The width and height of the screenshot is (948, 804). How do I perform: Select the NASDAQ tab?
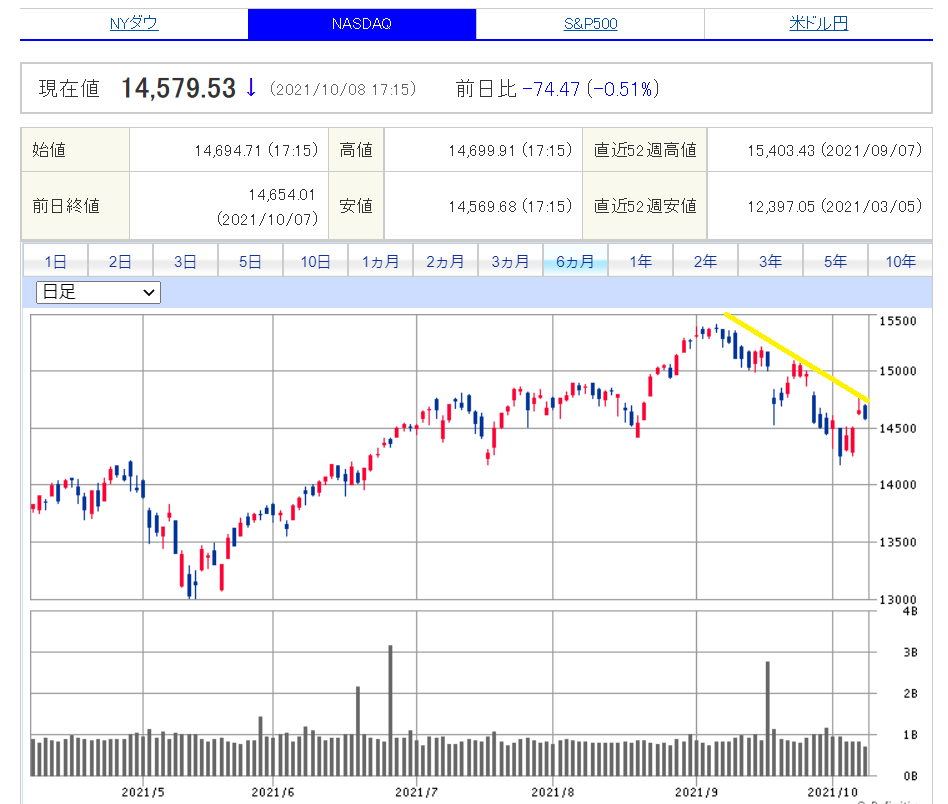(362, 24)
